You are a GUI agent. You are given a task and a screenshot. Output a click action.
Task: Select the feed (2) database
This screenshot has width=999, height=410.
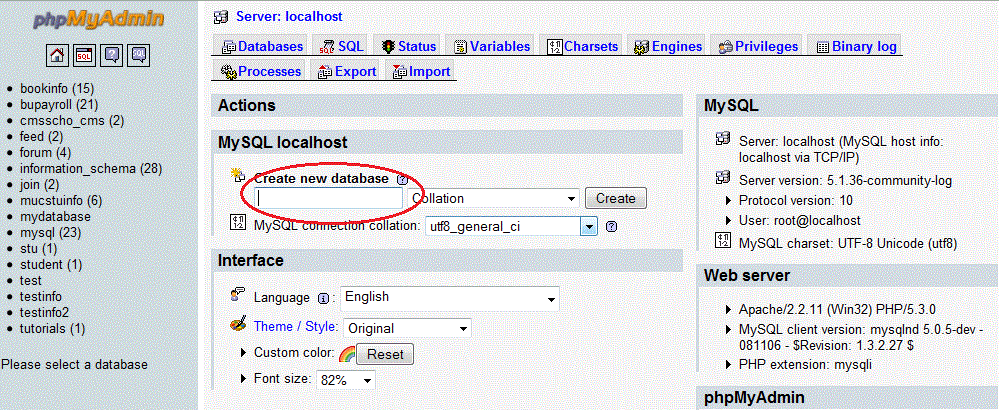point(41,136)
